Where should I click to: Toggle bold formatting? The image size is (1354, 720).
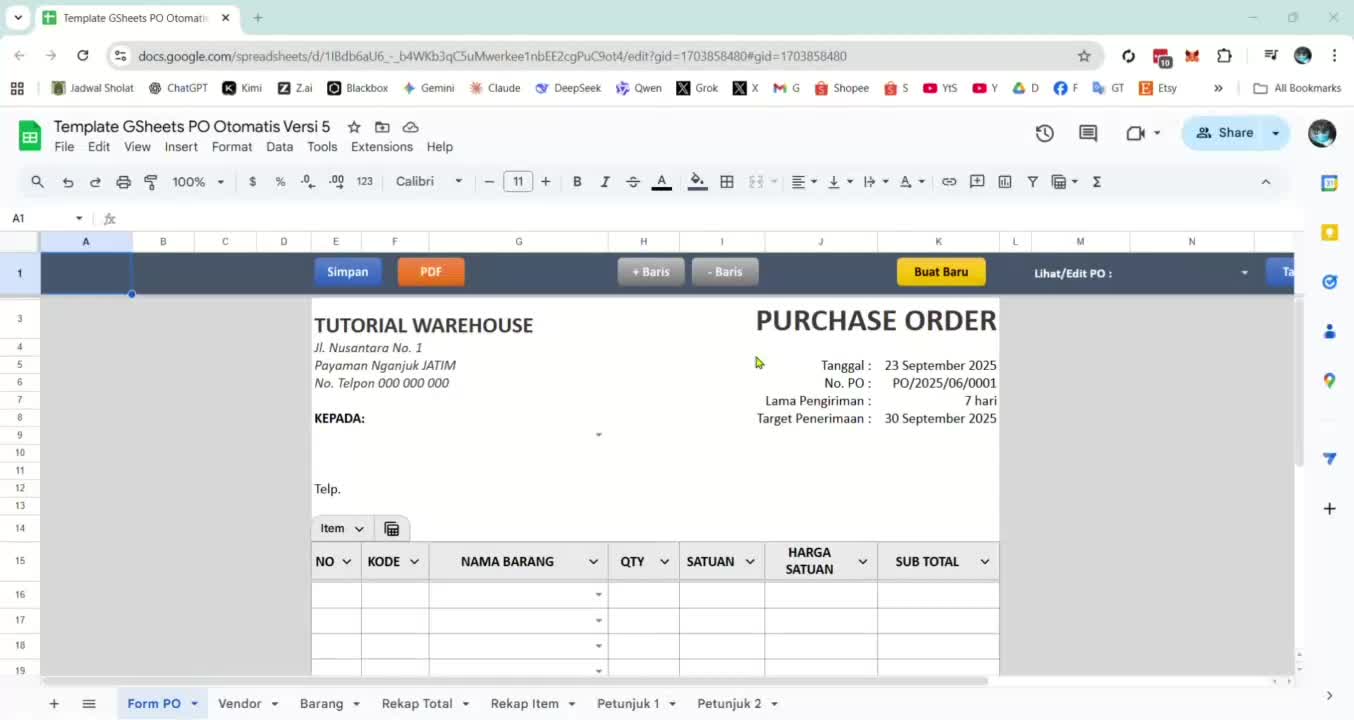coord(577,182)
